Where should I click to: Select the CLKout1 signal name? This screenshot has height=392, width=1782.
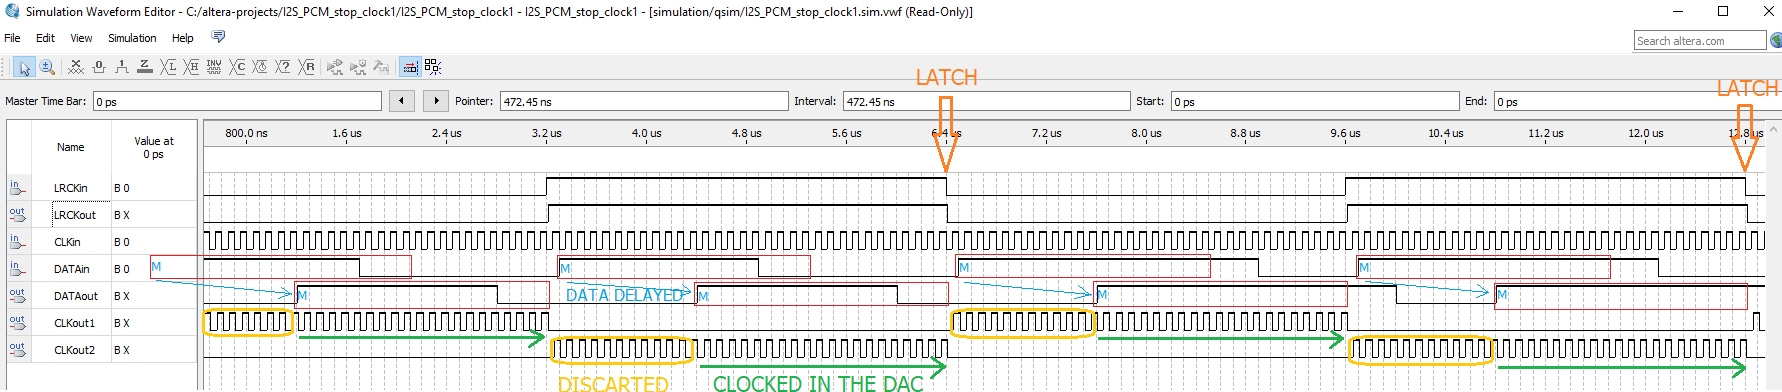pyautogui.click(x=74, y=323)
